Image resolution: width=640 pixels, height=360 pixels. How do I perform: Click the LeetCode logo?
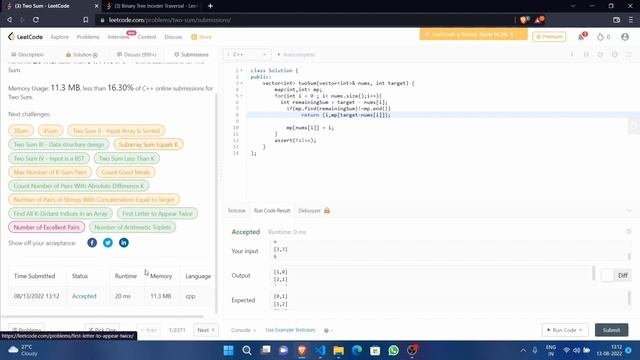[25, 37]
